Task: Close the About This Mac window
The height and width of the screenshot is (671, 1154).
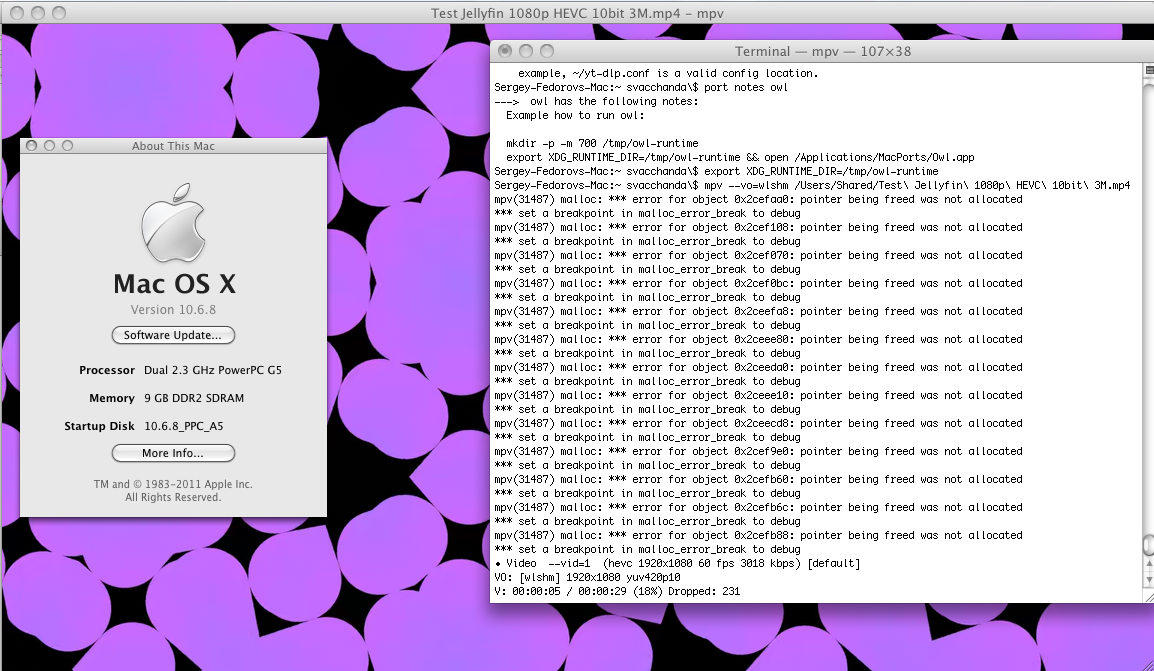Action: (32, 146)
